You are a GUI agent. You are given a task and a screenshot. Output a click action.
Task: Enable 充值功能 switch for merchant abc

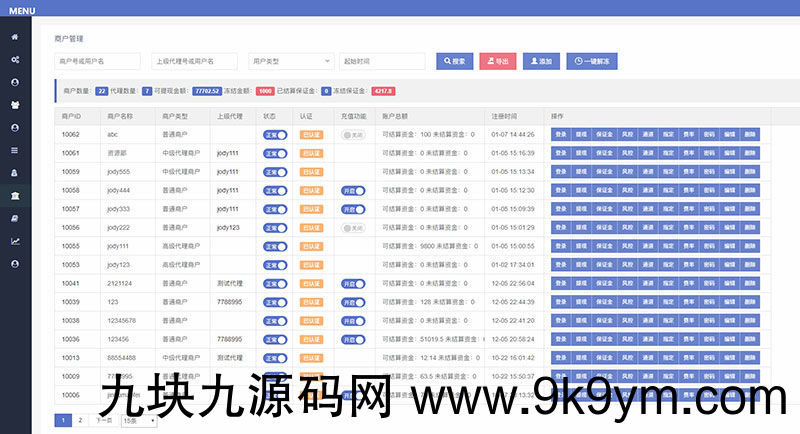click(x=352, y=134)
